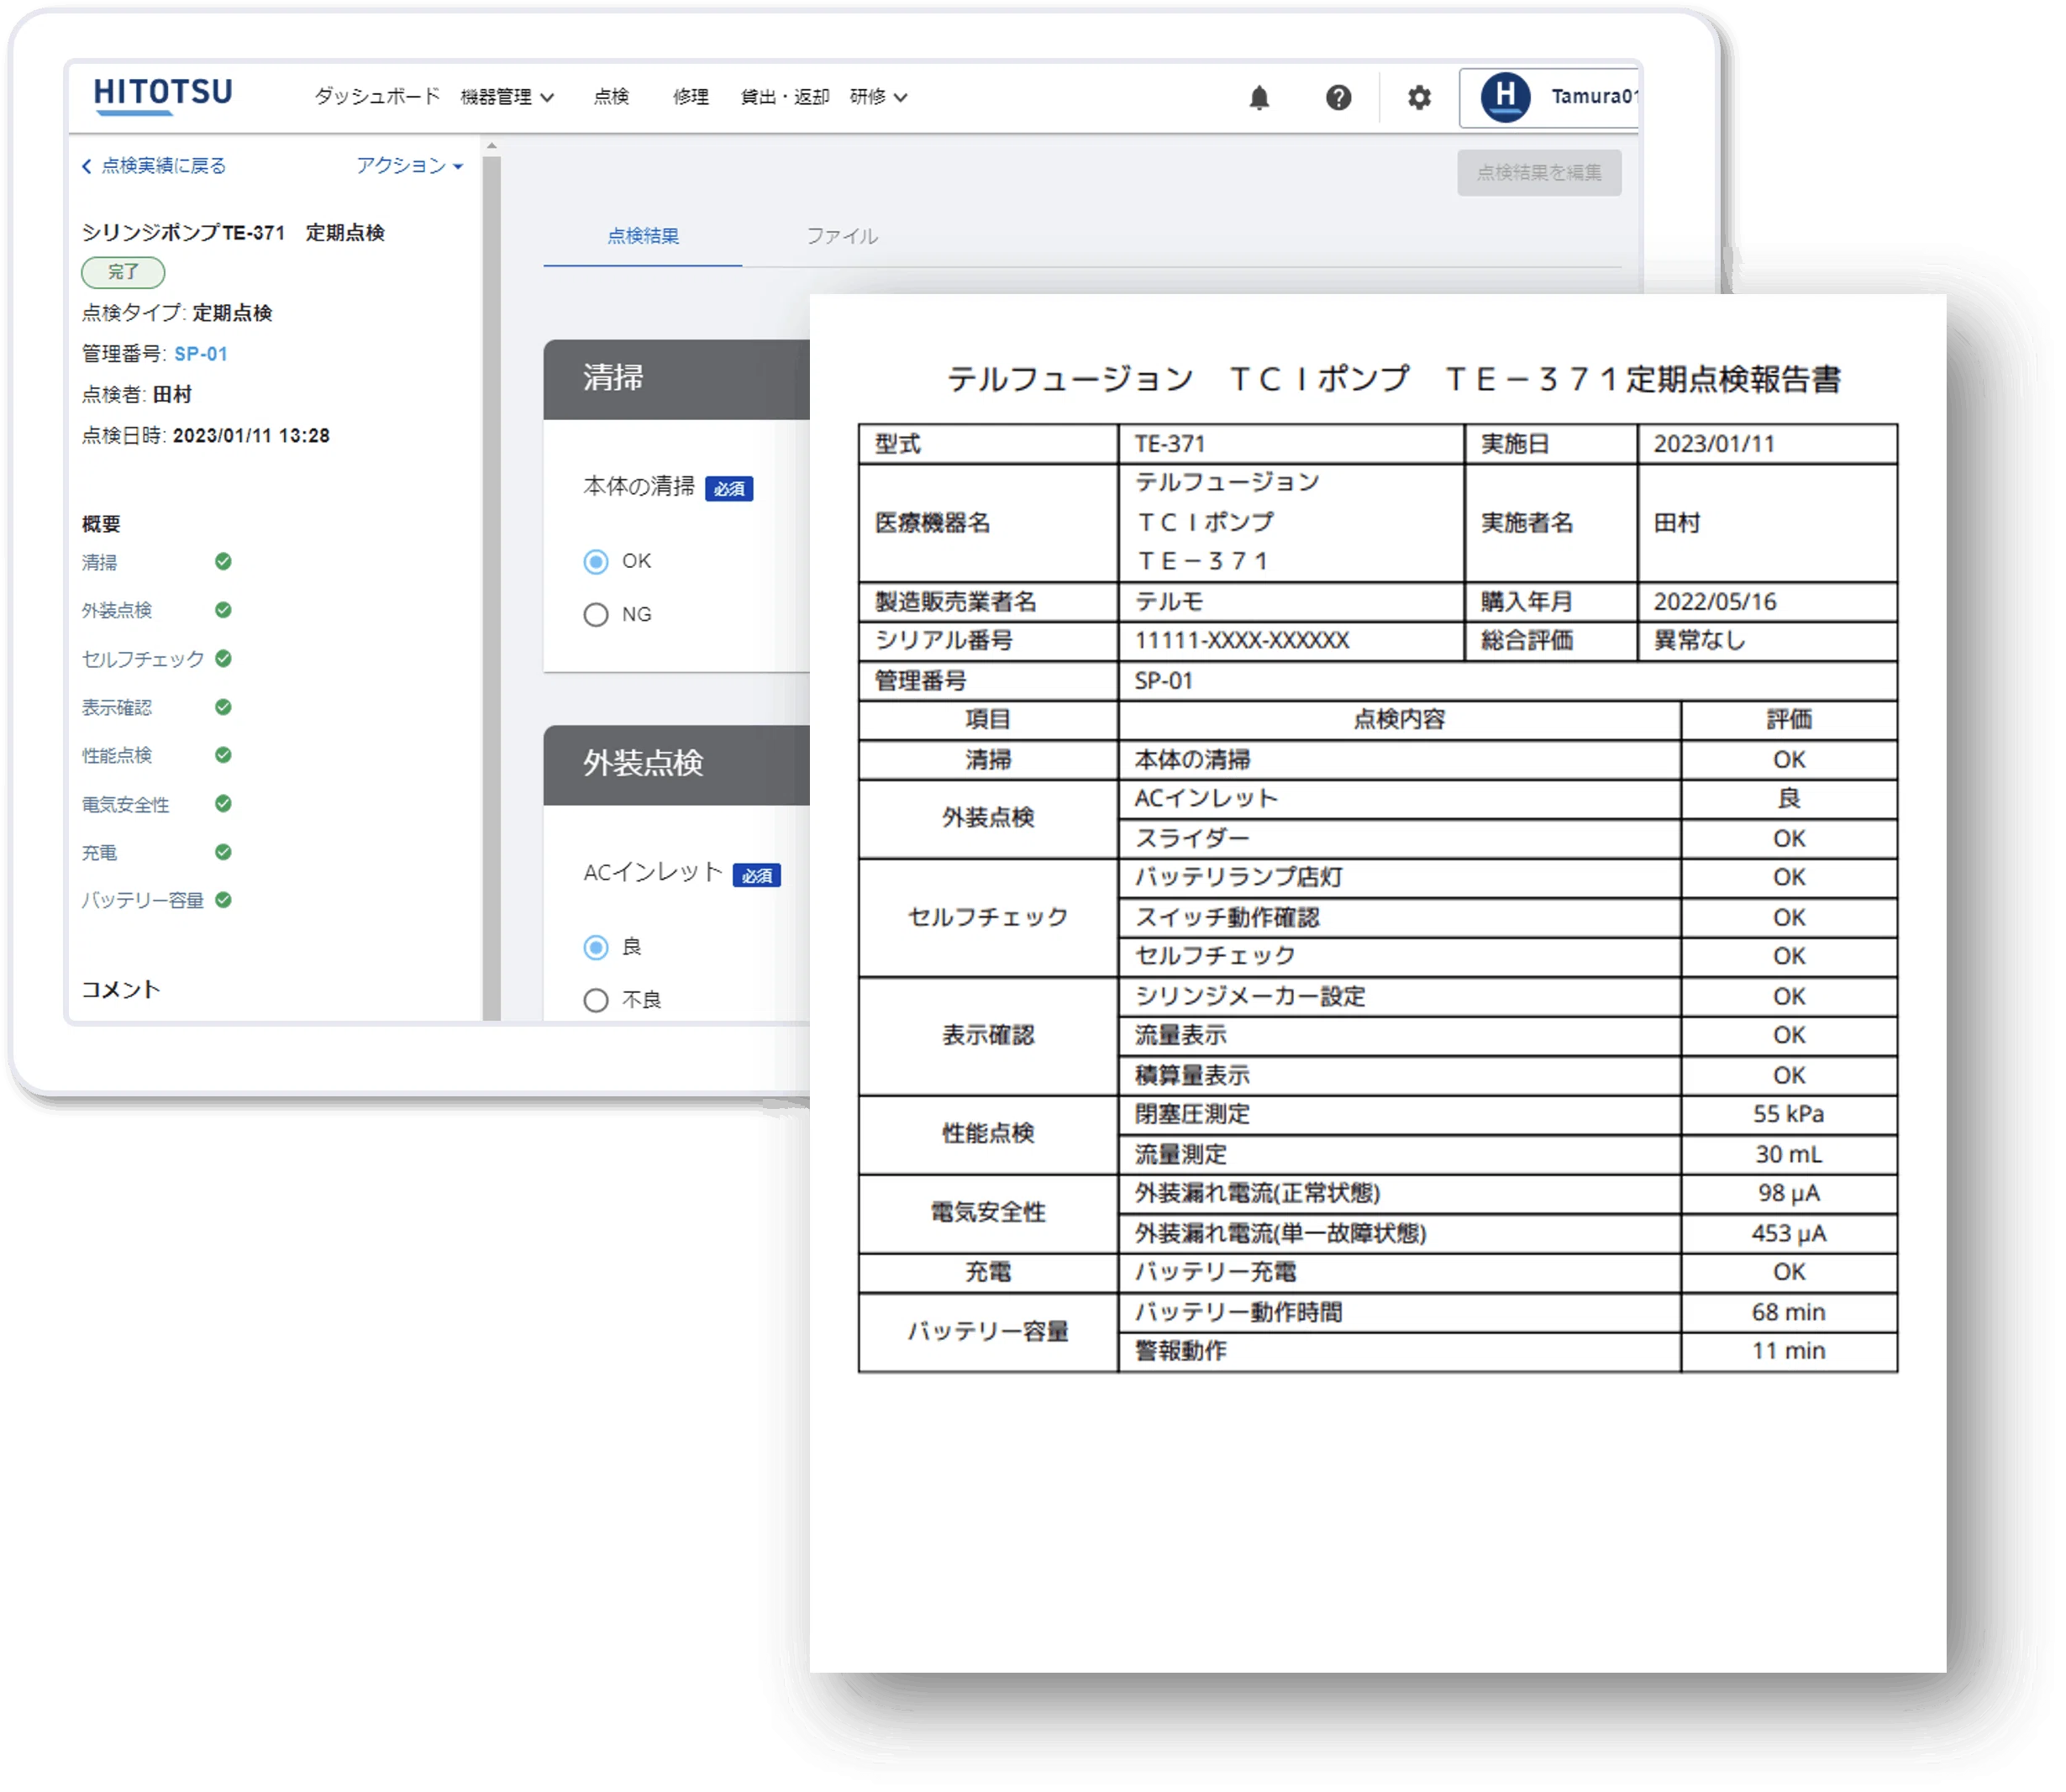Viewport: 2066px width, 1792px height.
Task: Click the 点検結果を編集 button
Action: click(x=1539, y=172)
